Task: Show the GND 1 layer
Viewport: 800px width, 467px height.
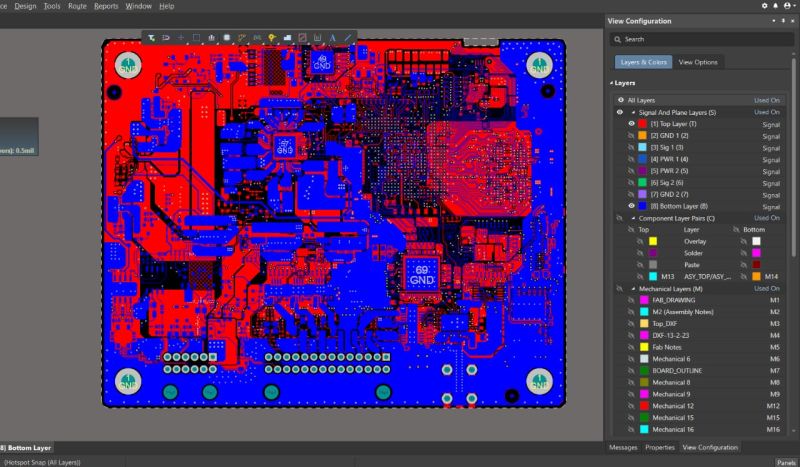Action: coord(630,135)
